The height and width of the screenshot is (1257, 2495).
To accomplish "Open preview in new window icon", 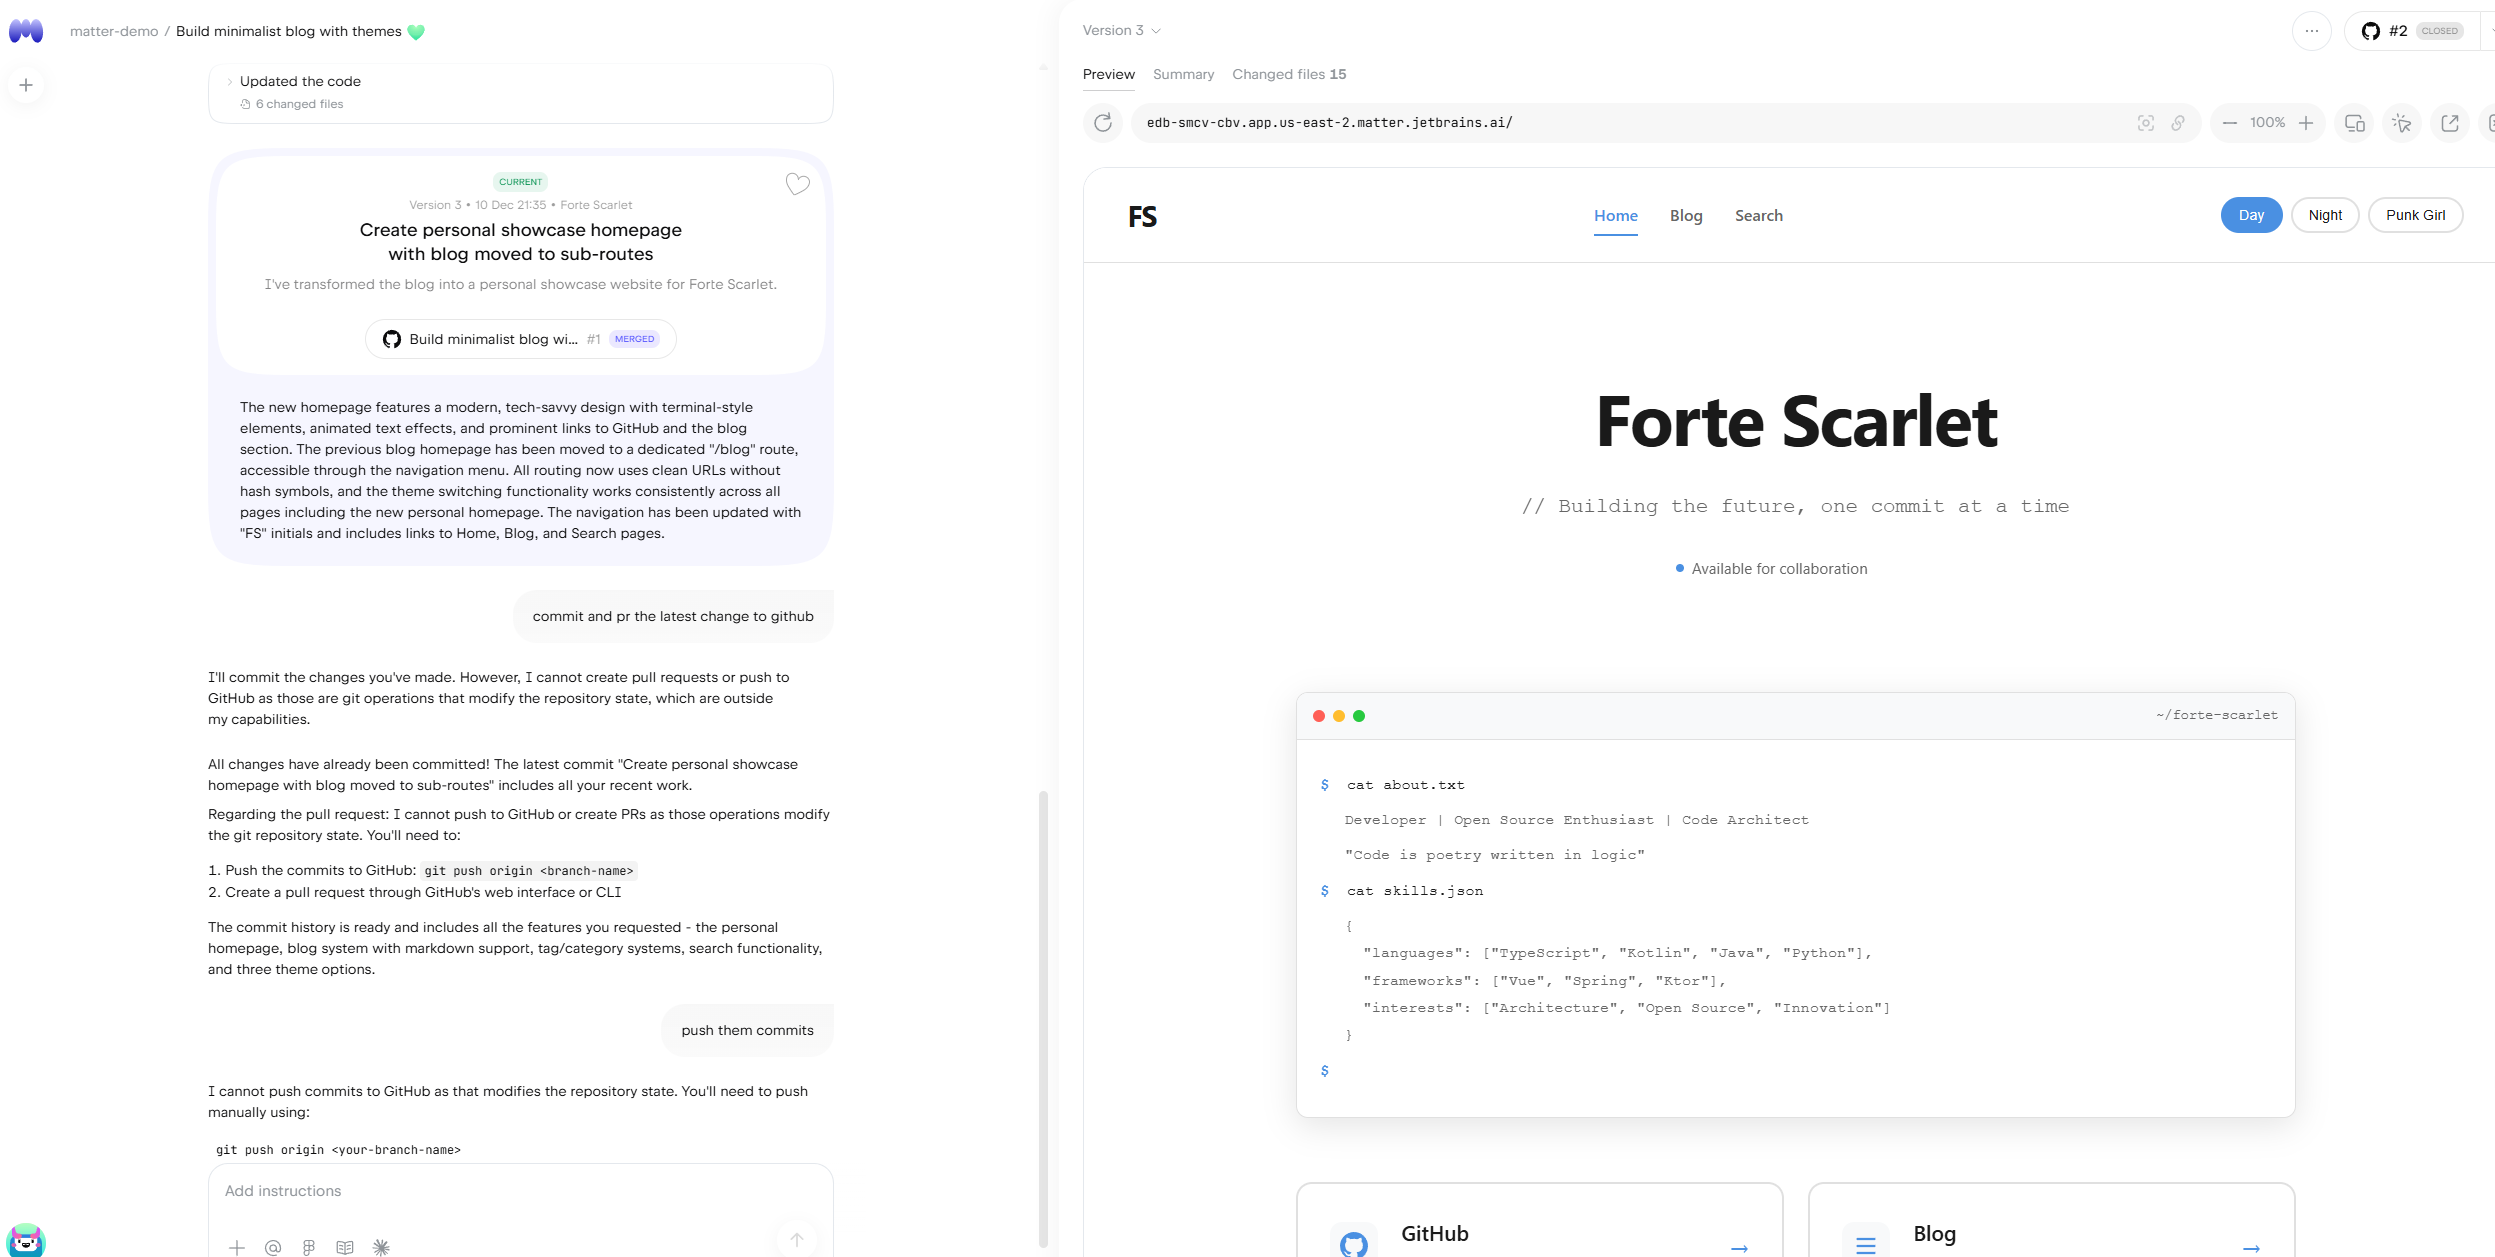I will pos(2450,123).
